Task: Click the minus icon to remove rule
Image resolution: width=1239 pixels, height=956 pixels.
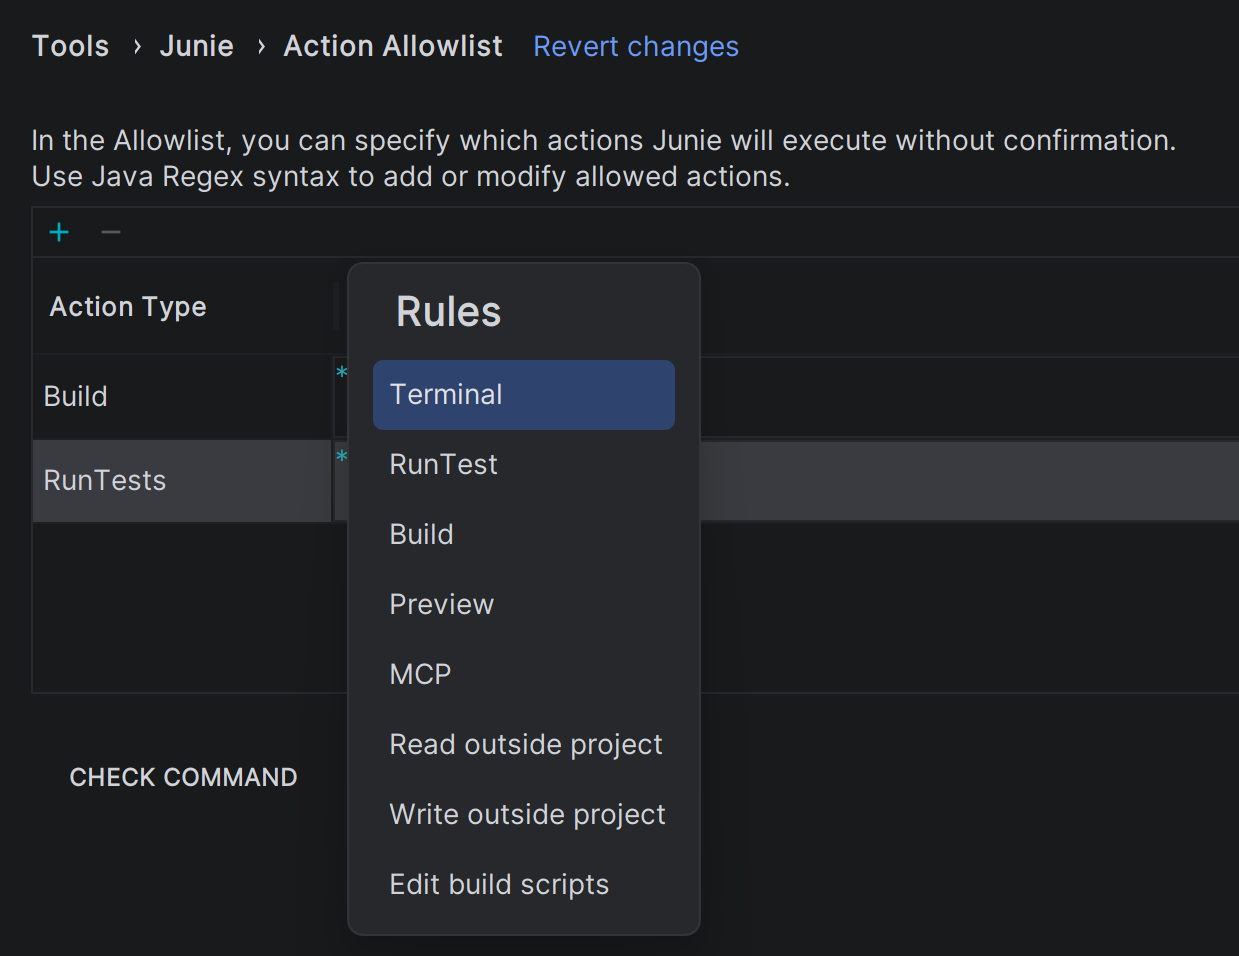Action: (111, 233)
